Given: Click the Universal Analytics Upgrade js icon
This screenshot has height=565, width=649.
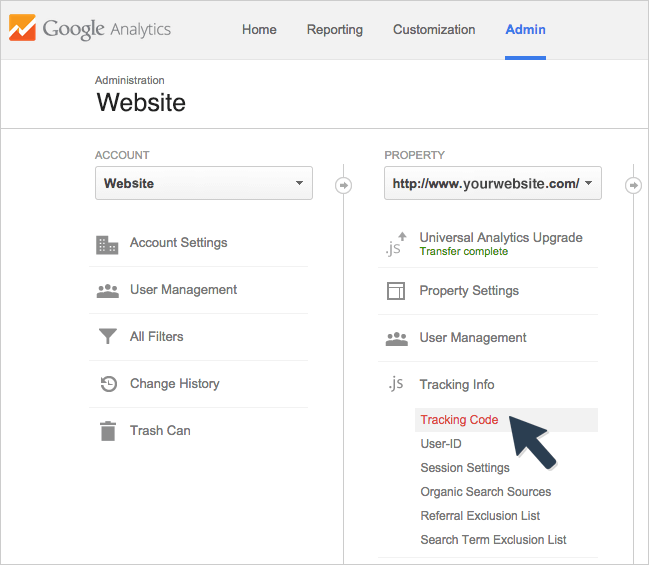Looking at the screenshot, I should (x=396, y=244).
